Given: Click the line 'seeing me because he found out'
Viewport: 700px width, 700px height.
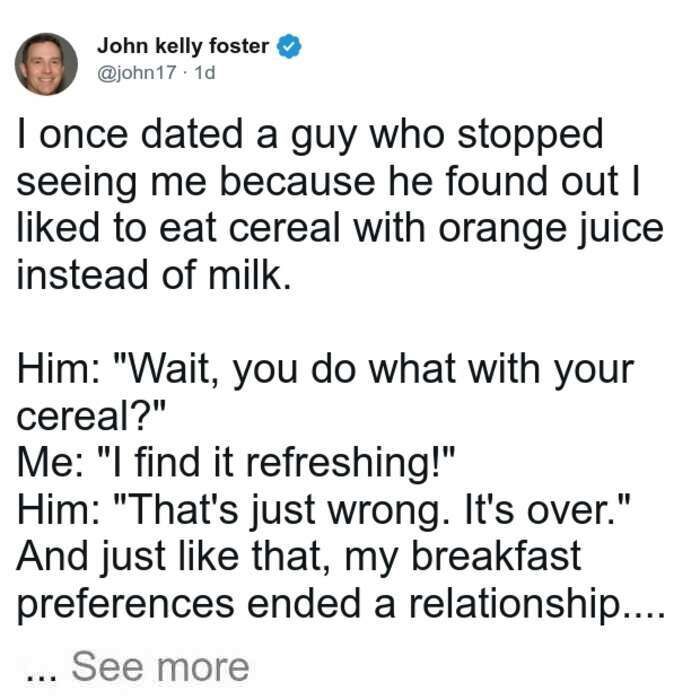Looking at the screenshot, I should pos(329,183).
